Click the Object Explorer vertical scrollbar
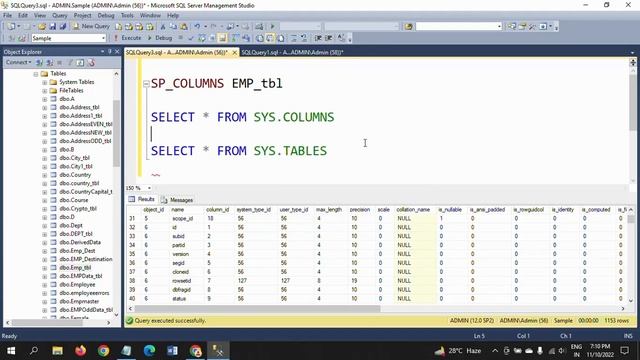 [x=116, y=133]
